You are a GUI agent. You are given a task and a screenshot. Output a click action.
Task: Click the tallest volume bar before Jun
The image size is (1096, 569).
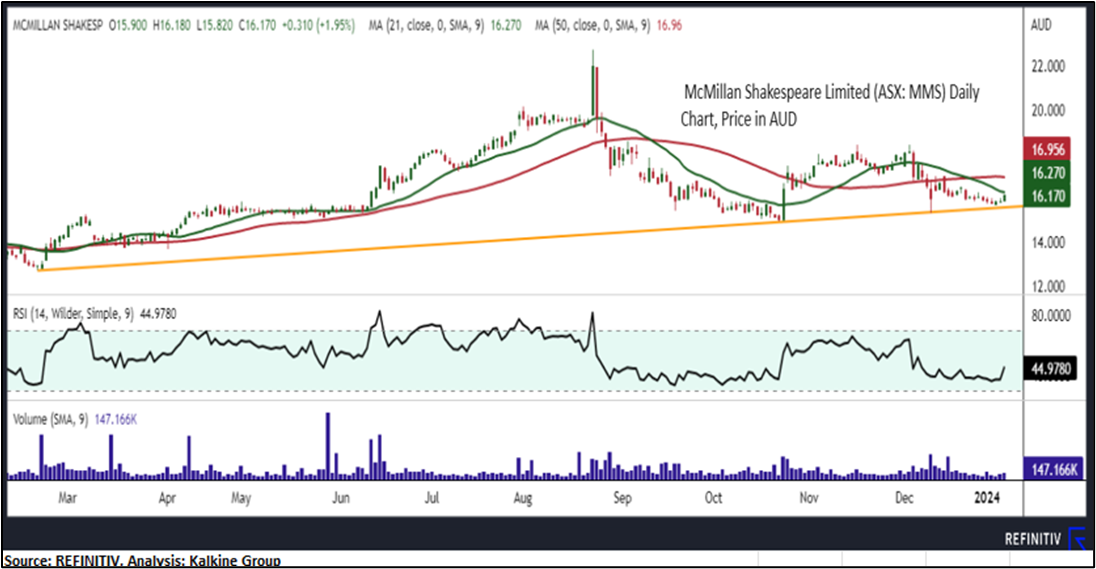(329, 446)
